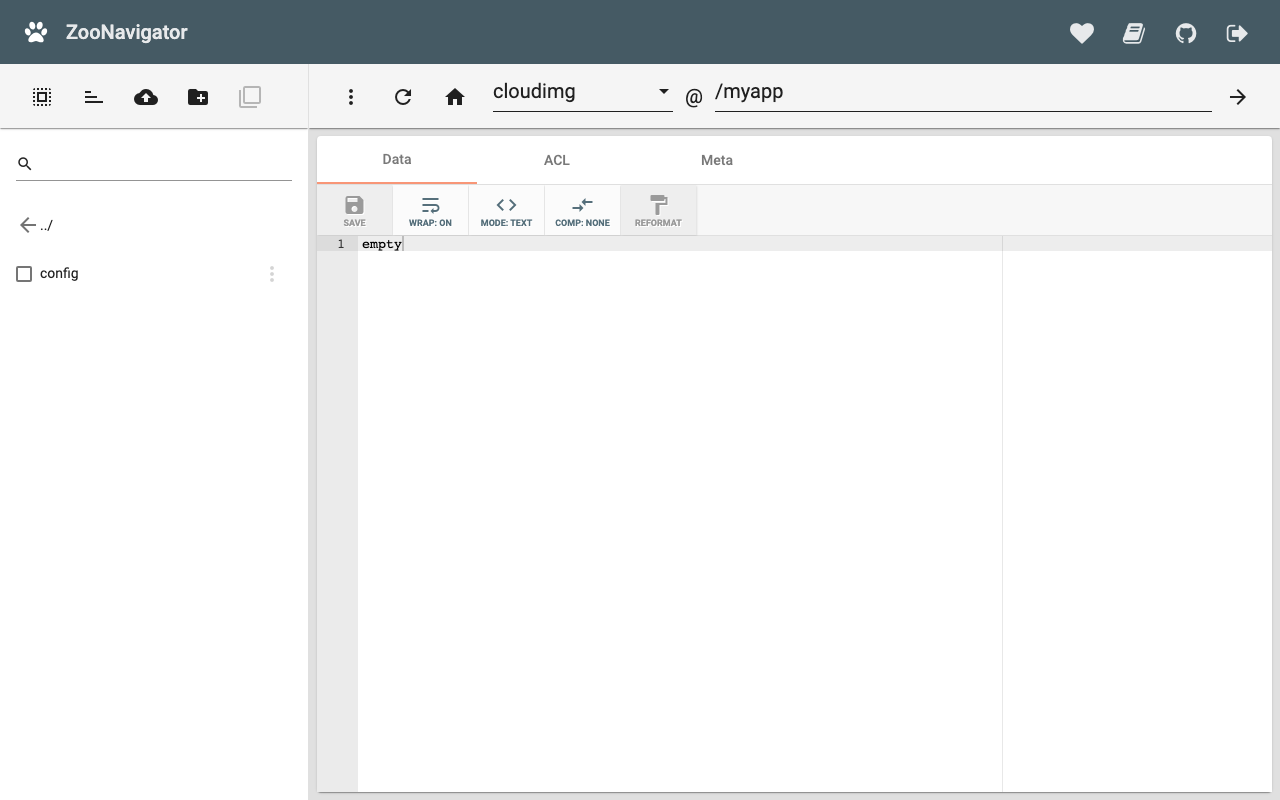1280x800 pixels.
Task: Click the Save button
Action: (x=354, y=211)
